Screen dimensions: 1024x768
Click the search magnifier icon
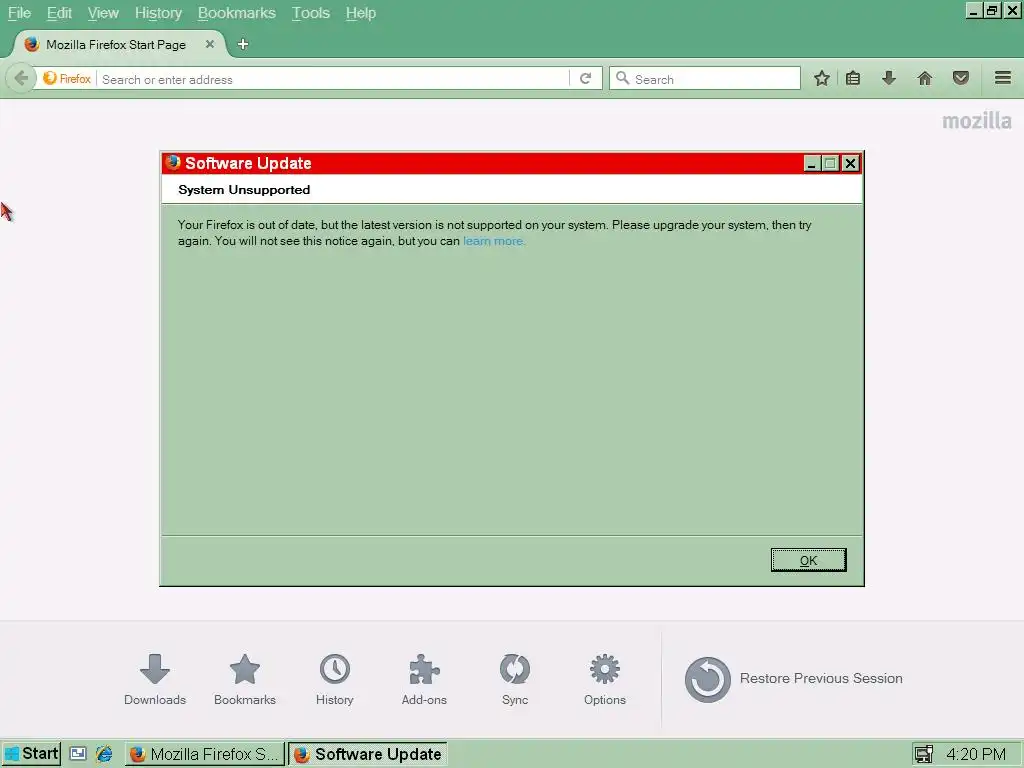(622, 78)
